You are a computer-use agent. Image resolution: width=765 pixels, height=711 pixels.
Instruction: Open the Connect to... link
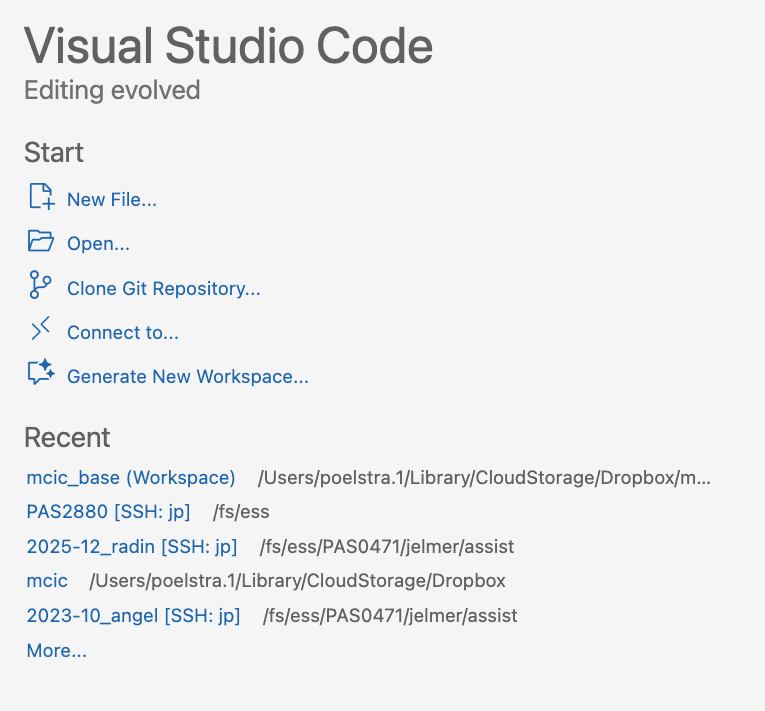click(123, 332)
